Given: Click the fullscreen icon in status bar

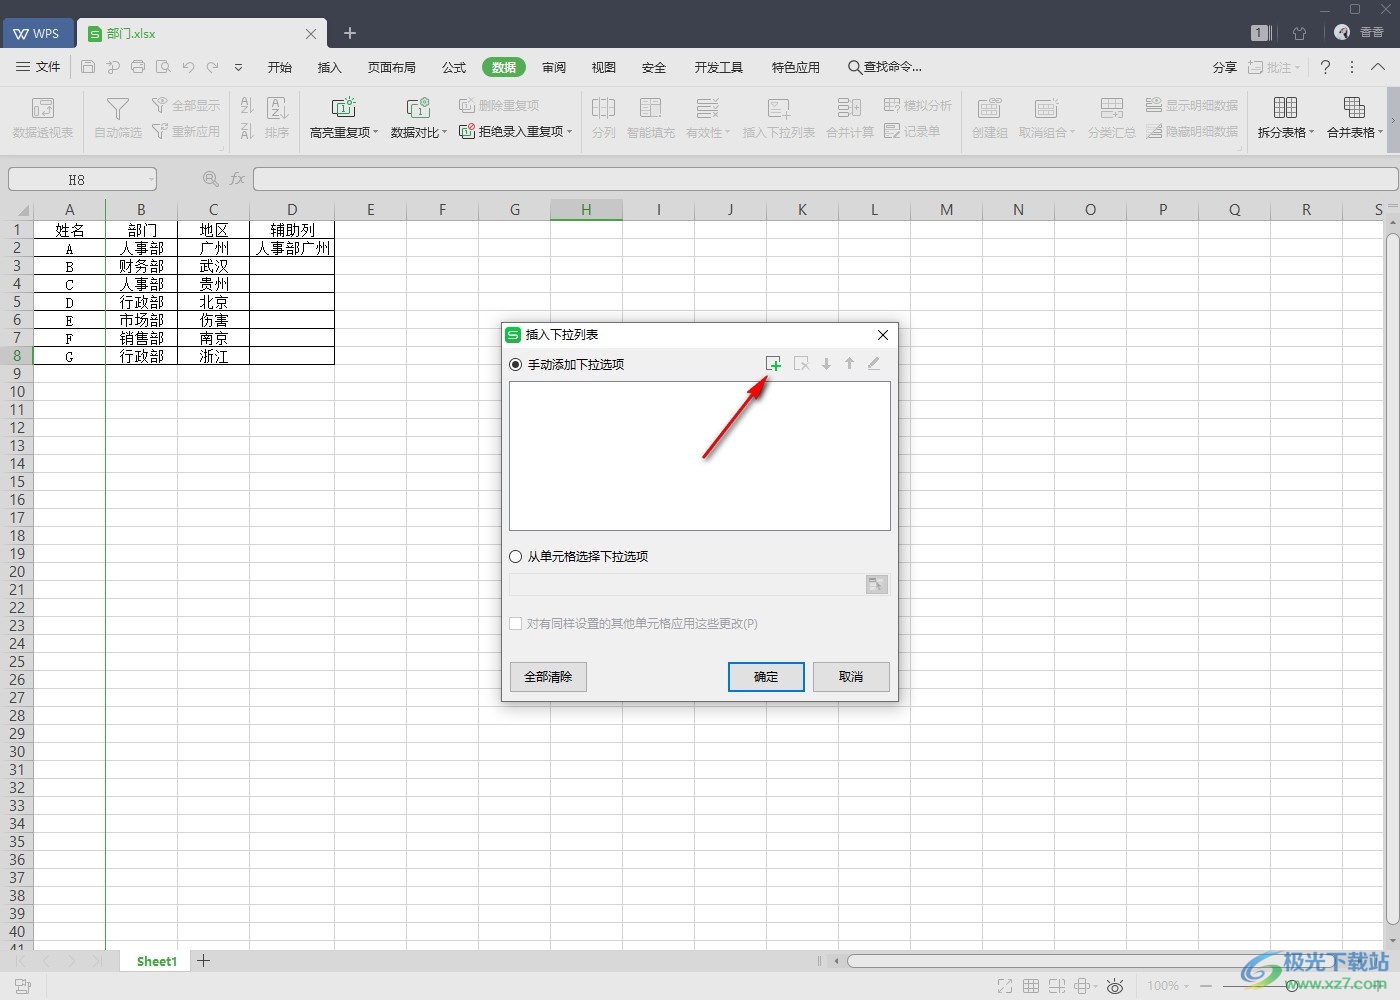Looking at the screenshot, I should (1005, 986).
